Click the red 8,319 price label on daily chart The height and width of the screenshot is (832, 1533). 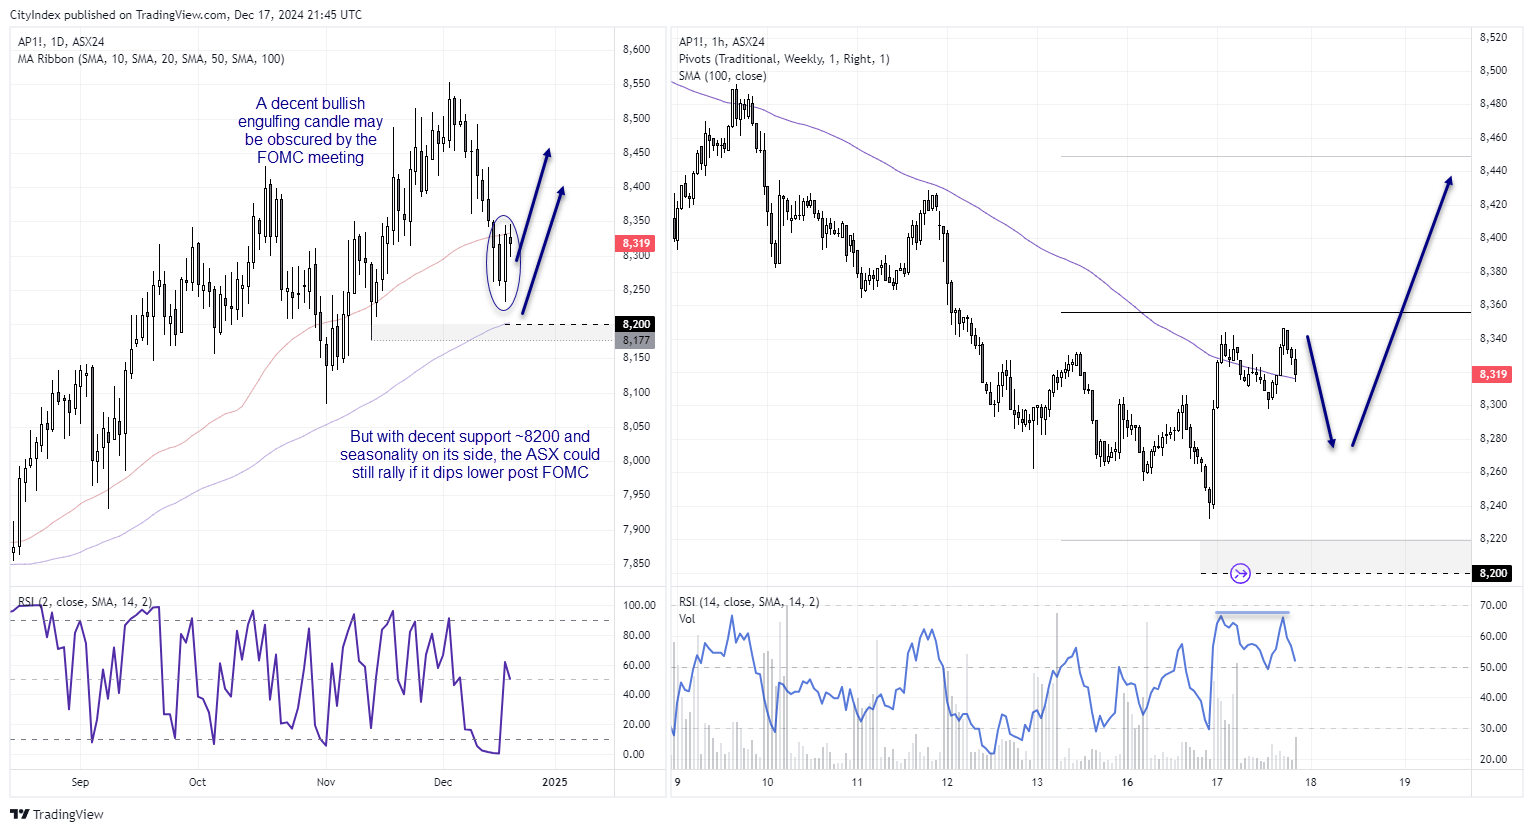pyautogui.click(x=636, y=243)
